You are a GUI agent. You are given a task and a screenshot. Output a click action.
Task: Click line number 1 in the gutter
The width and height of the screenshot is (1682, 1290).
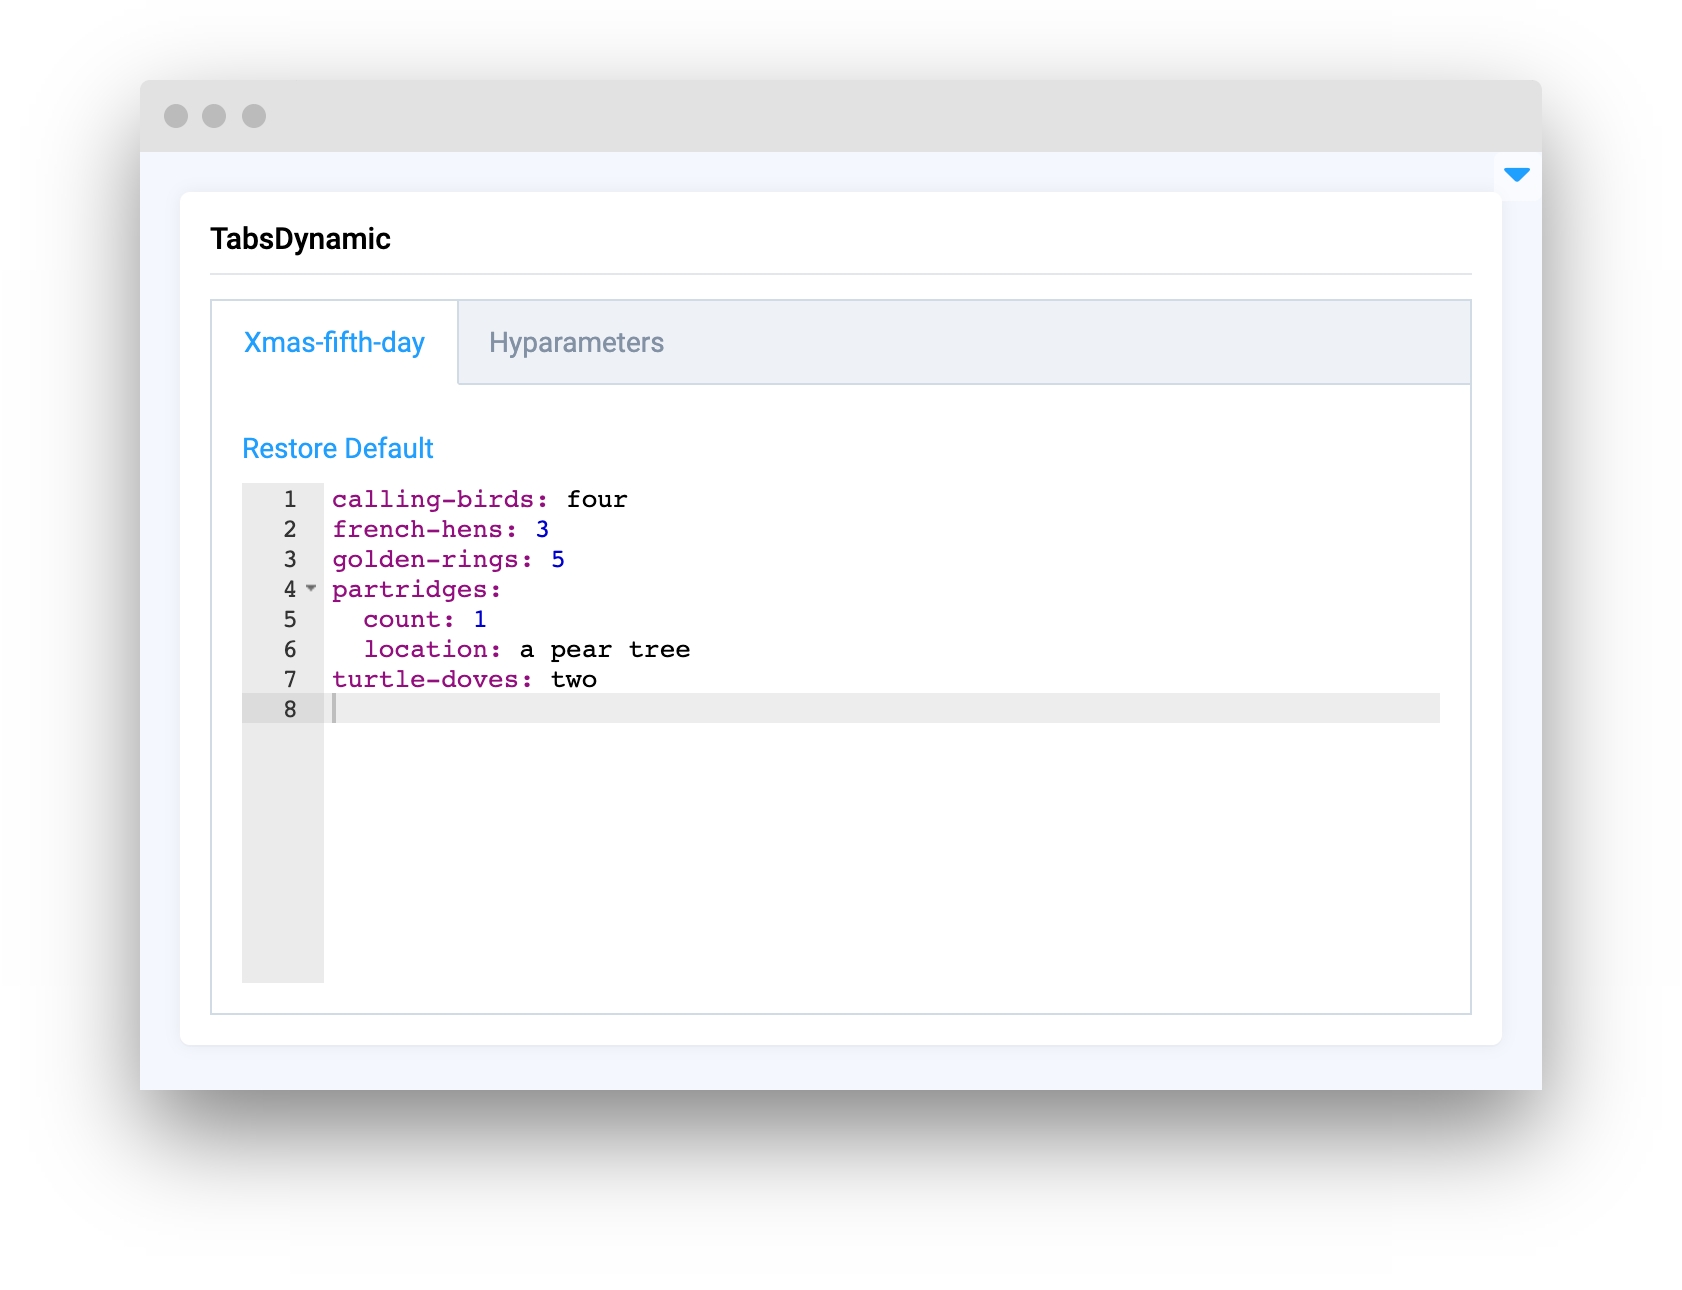point(289,499)
